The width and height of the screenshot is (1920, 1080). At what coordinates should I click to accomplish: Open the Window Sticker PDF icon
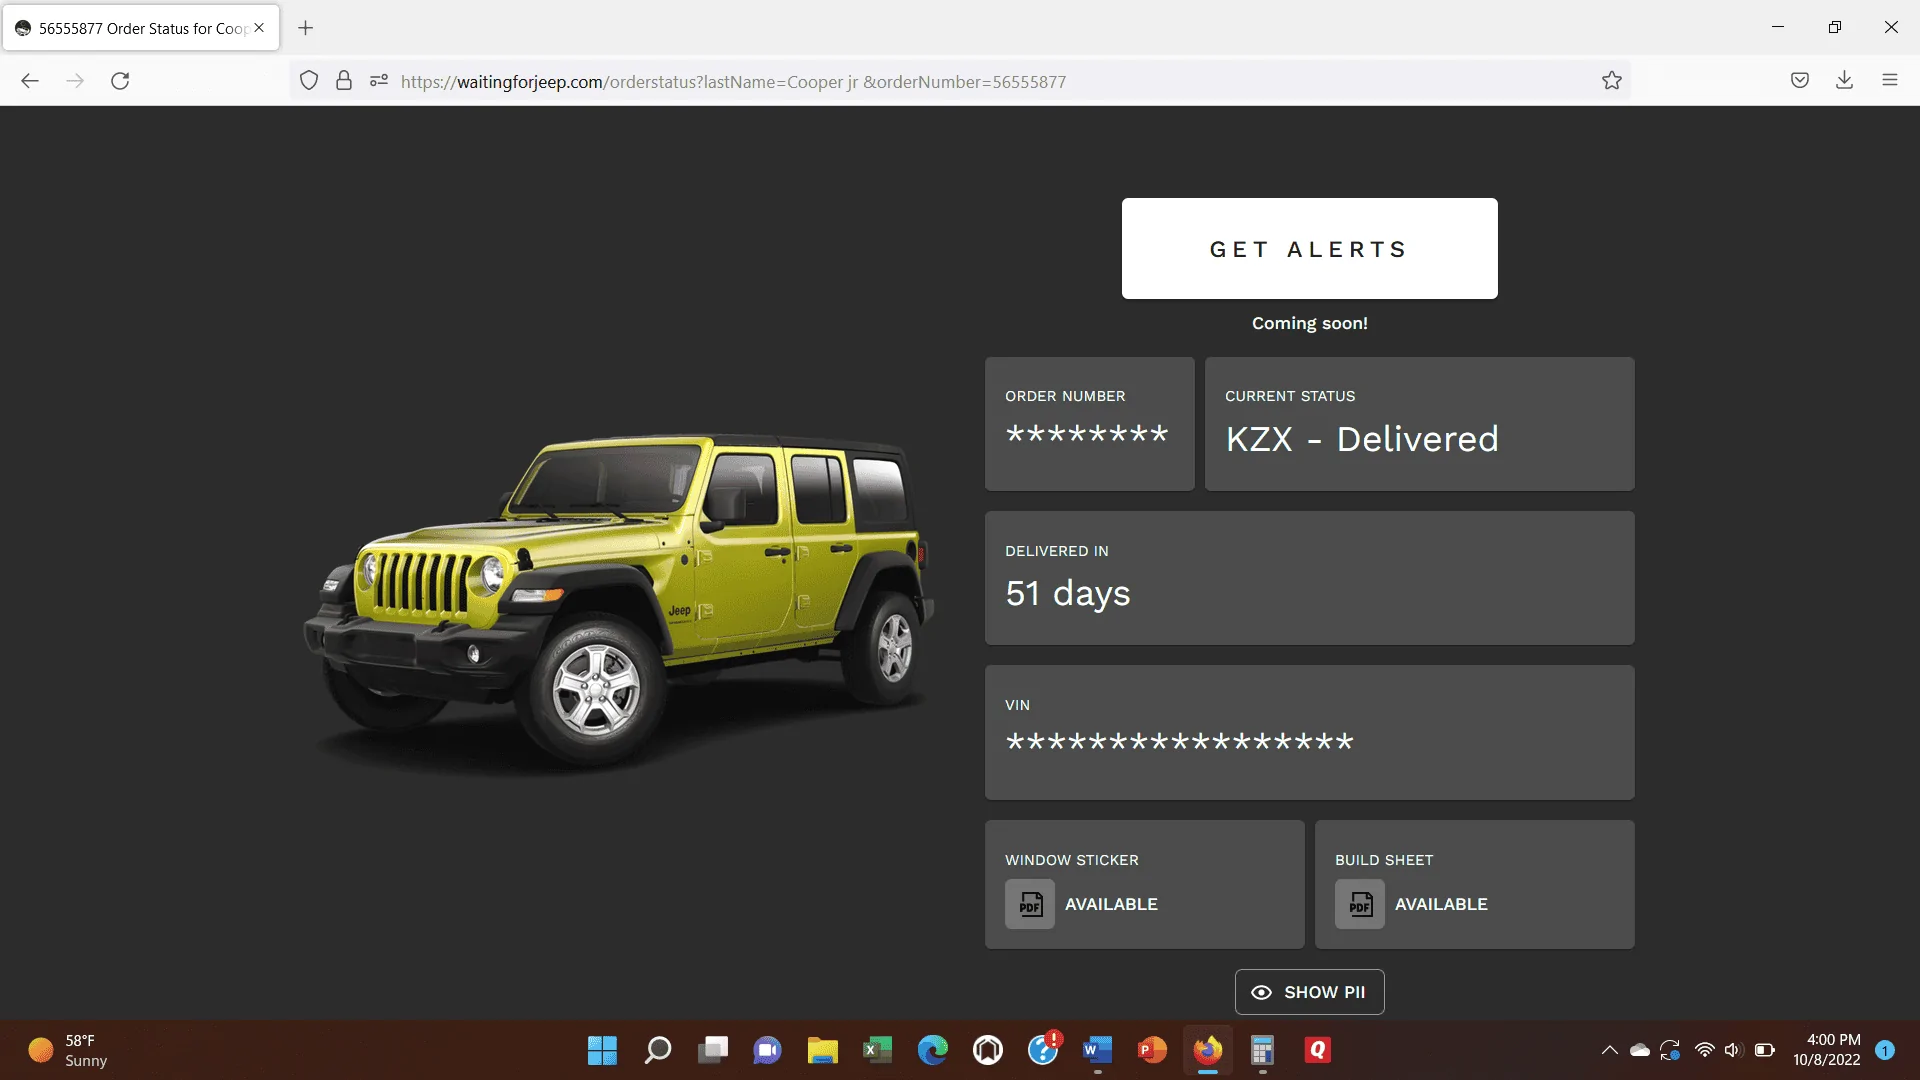pos(1030,904)
